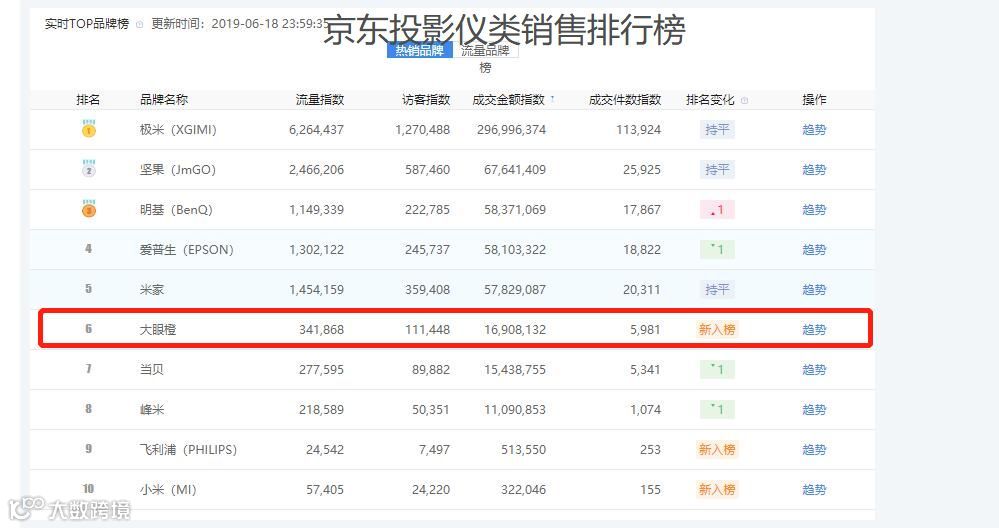Screen dimensions: 999x528
Task: Select brand name 小米 (MI)
Action: click(168, 490)
